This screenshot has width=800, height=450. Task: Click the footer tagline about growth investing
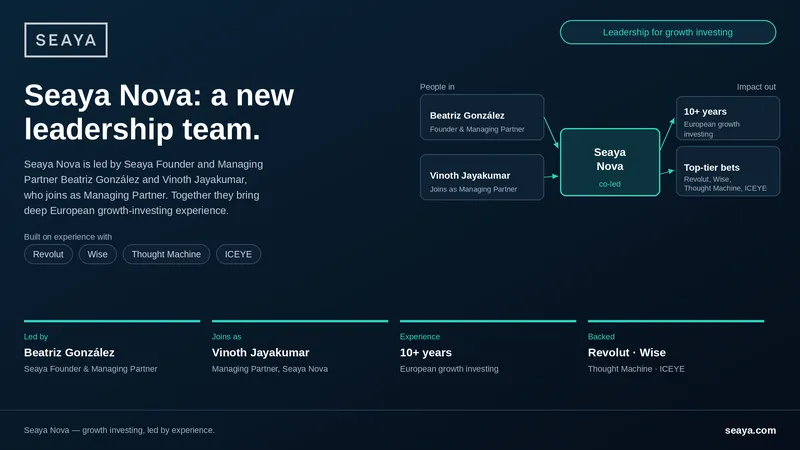119,430
